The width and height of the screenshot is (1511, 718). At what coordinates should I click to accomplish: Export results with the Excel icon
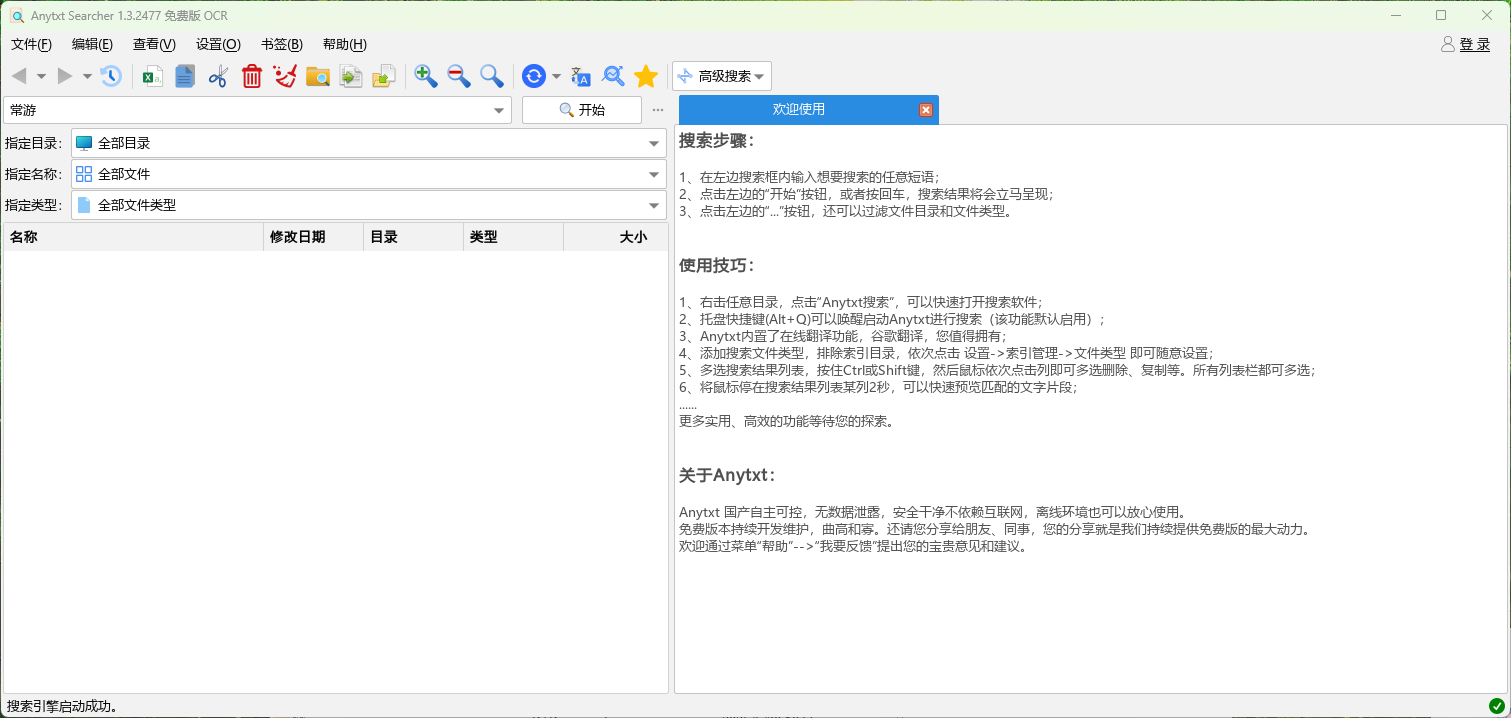(152, 76)
